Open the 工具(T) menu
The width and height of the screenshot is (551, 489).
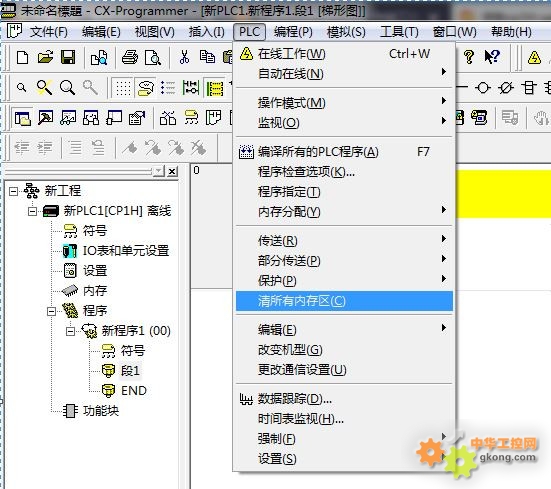tap(399, 32)
